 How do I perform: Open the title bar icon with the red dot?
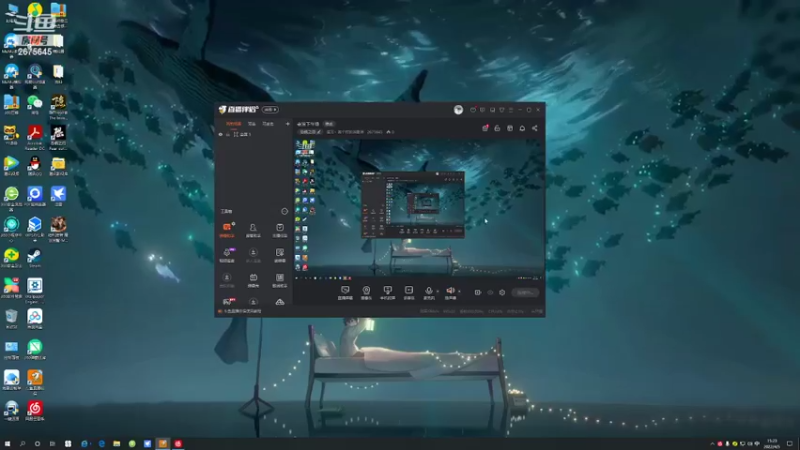[473, 110]
